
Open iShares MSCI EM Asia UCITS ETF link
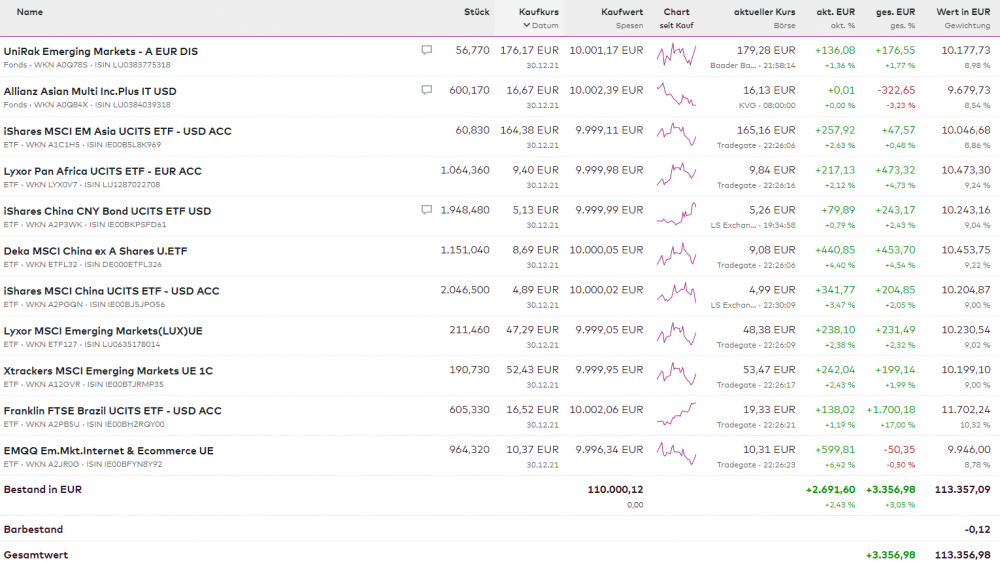117,131
